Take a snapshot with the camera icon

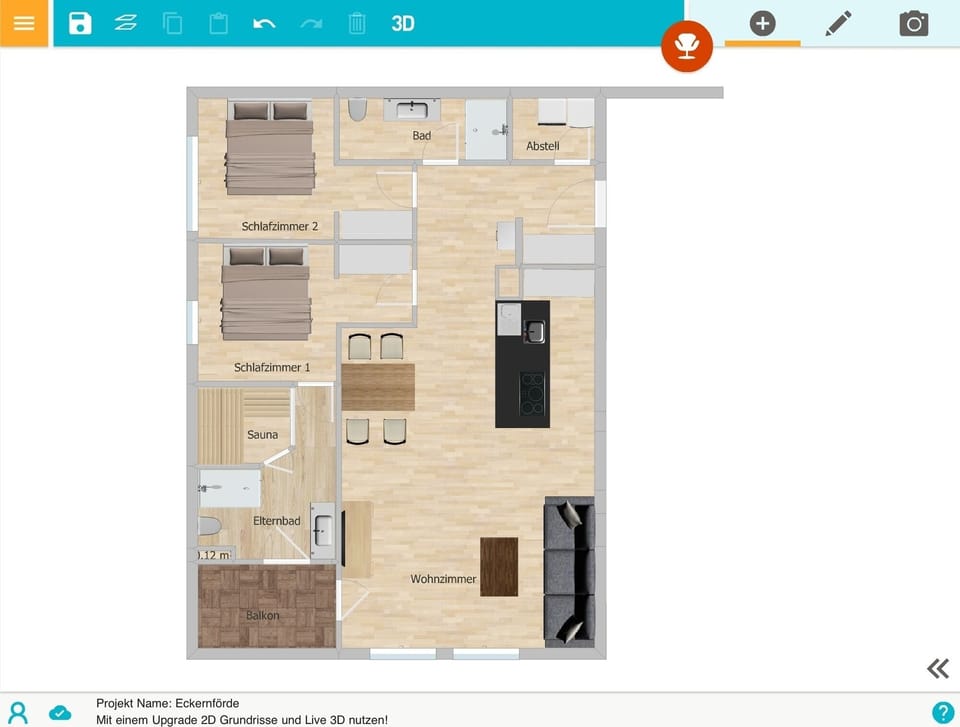click(x=914, y=23)
